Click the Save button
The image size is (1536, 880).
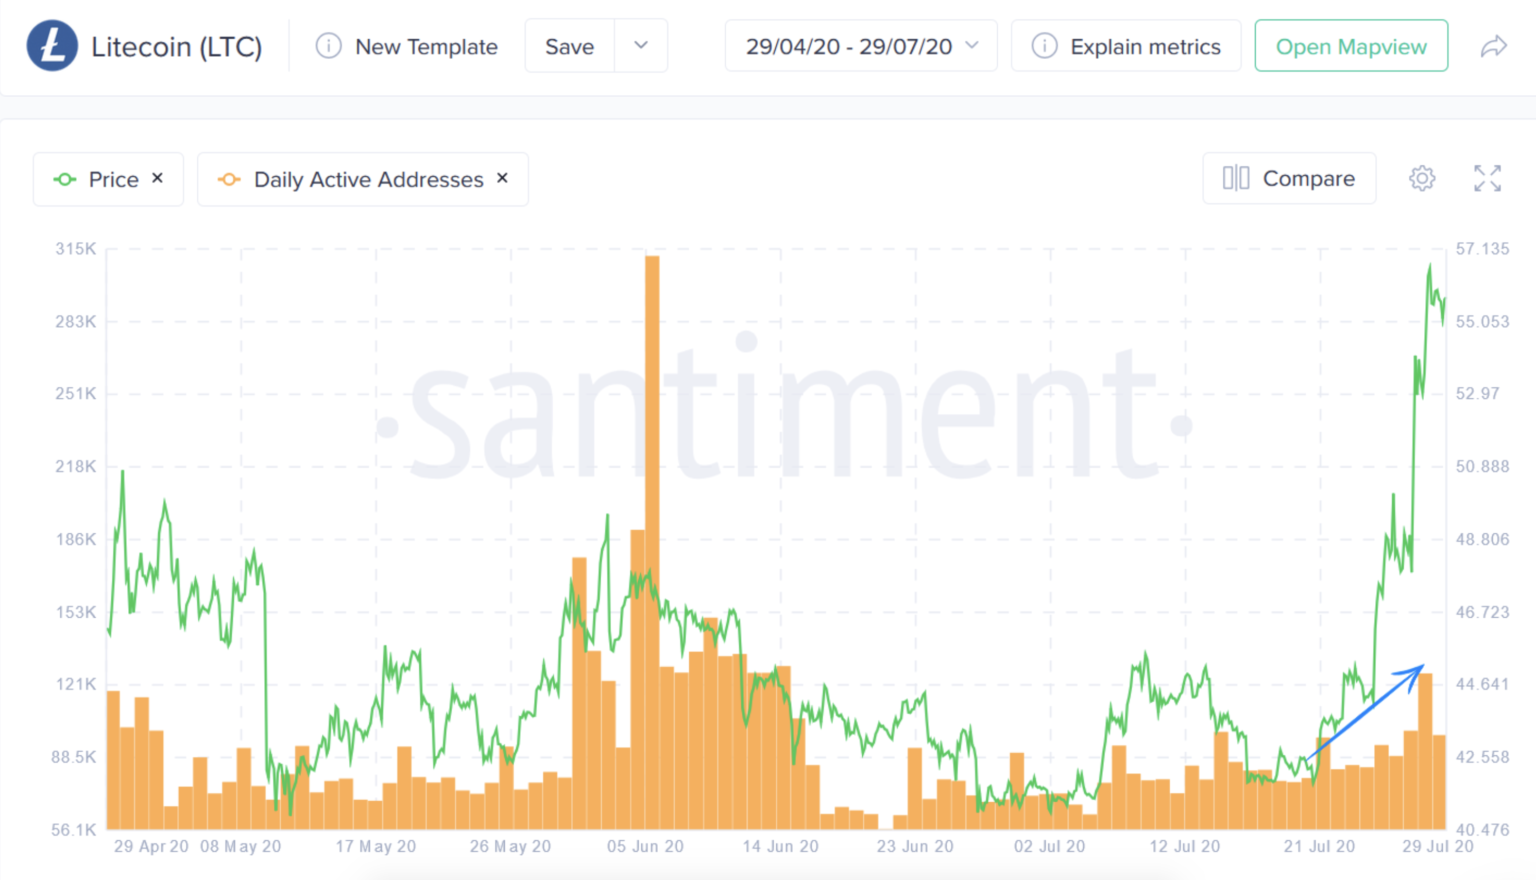pos(570,46)
